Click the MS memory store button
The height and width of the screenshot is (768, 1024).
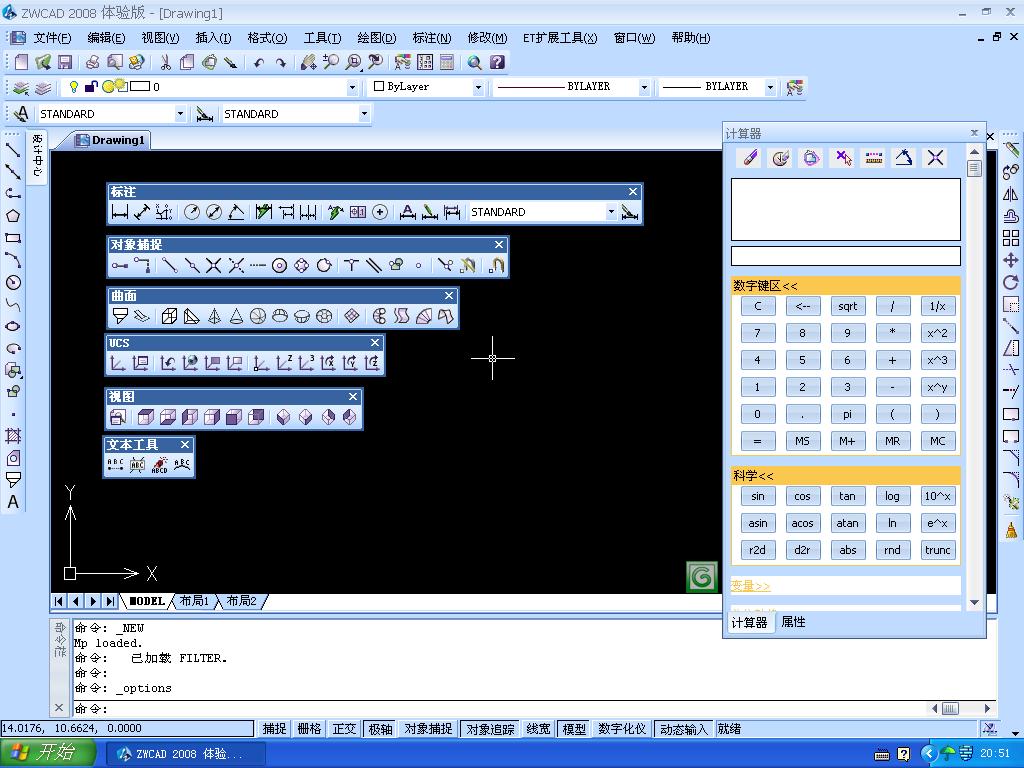[x=803, y=441]
